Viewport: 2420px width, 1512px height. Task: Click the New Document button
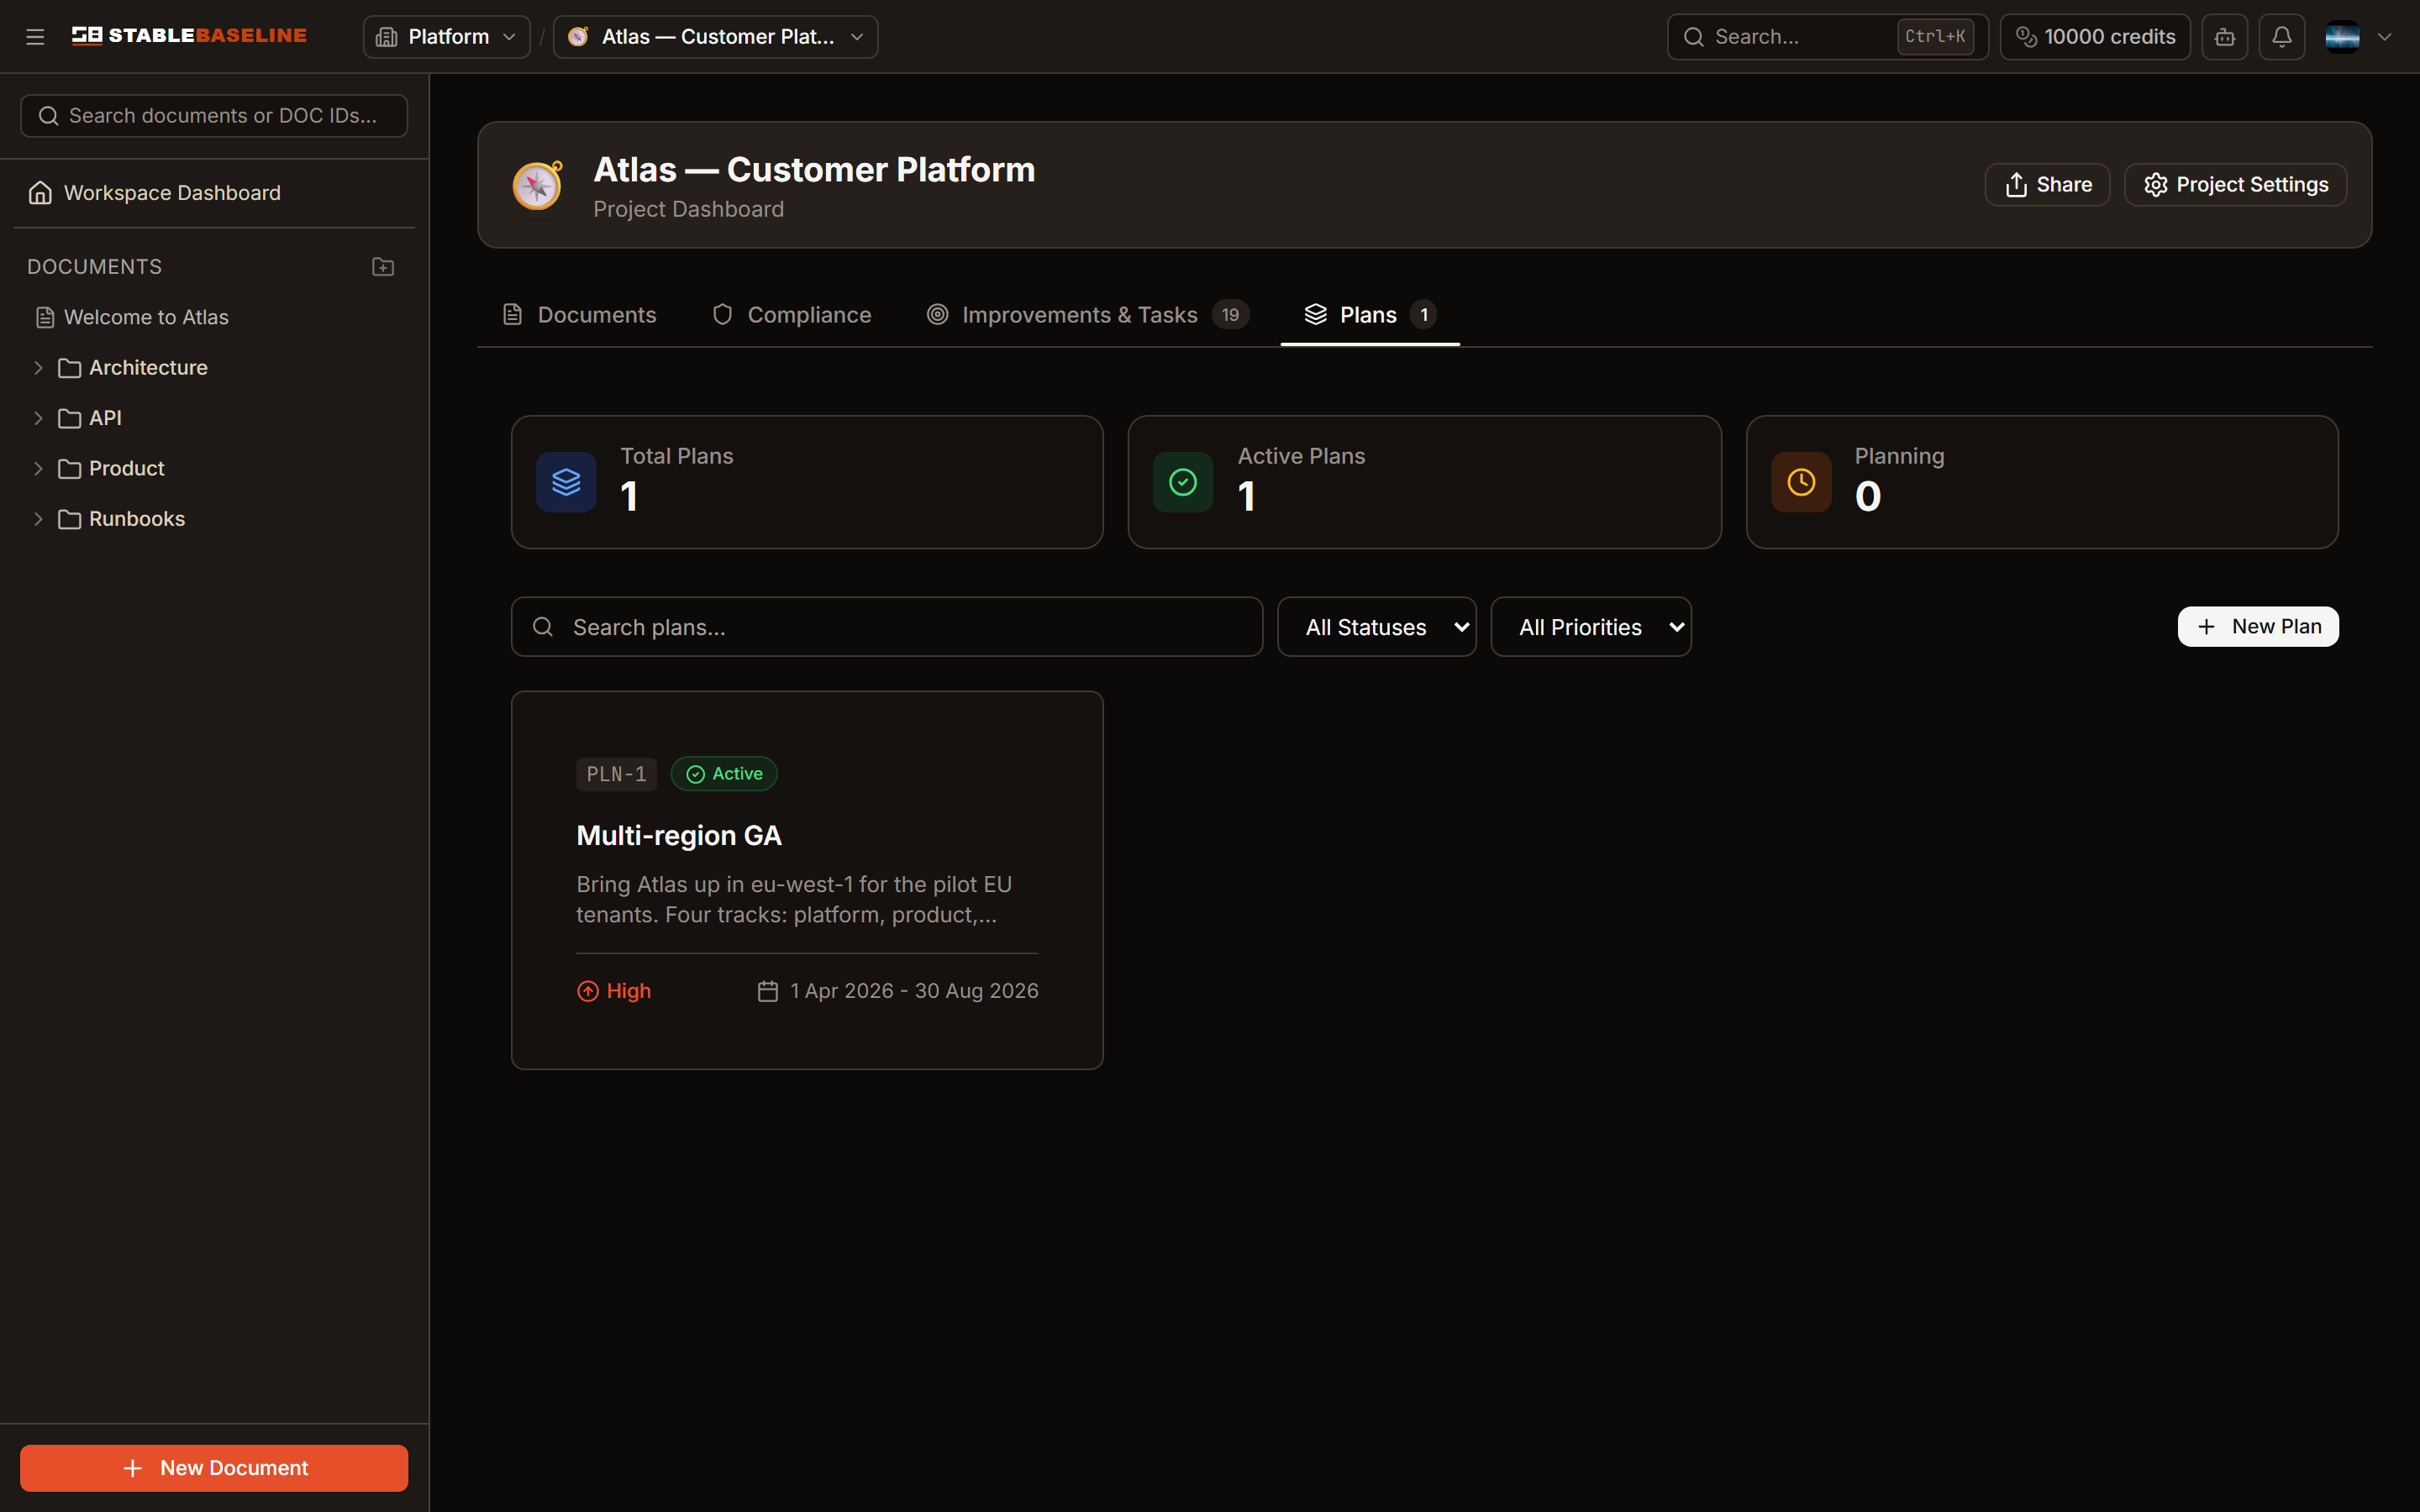click(214, 1467)
